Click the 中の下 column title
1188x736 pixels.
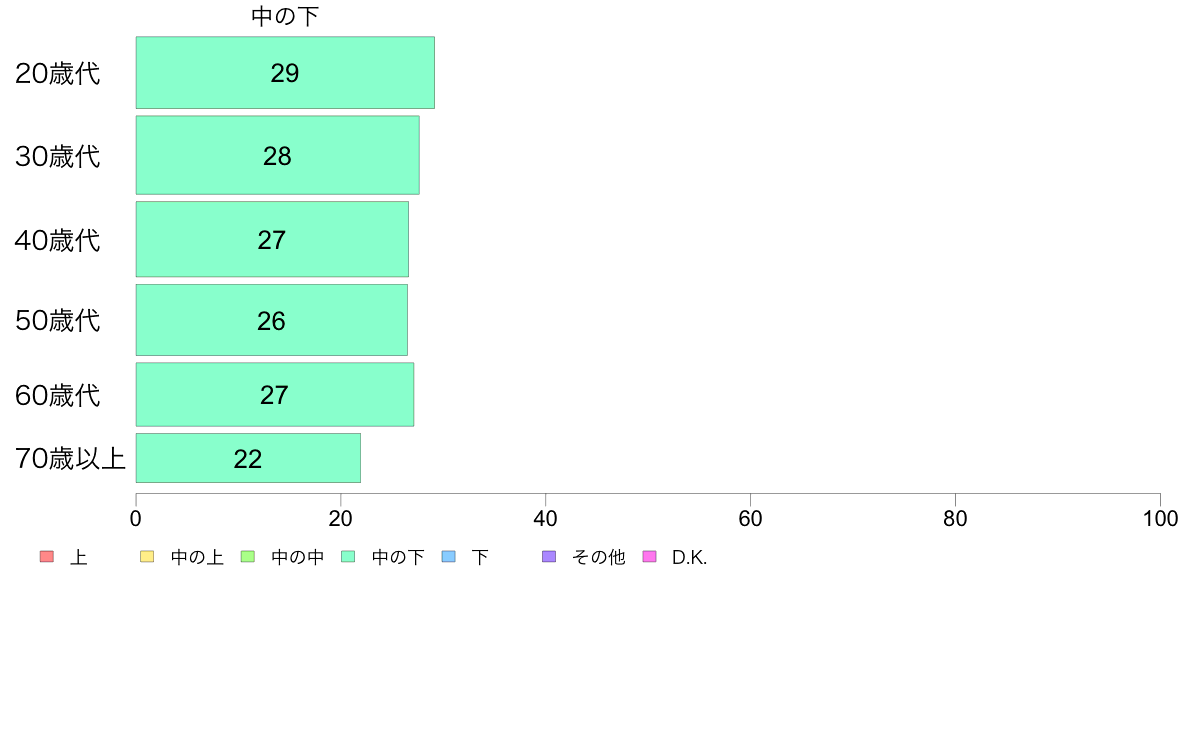click(285, 16)
